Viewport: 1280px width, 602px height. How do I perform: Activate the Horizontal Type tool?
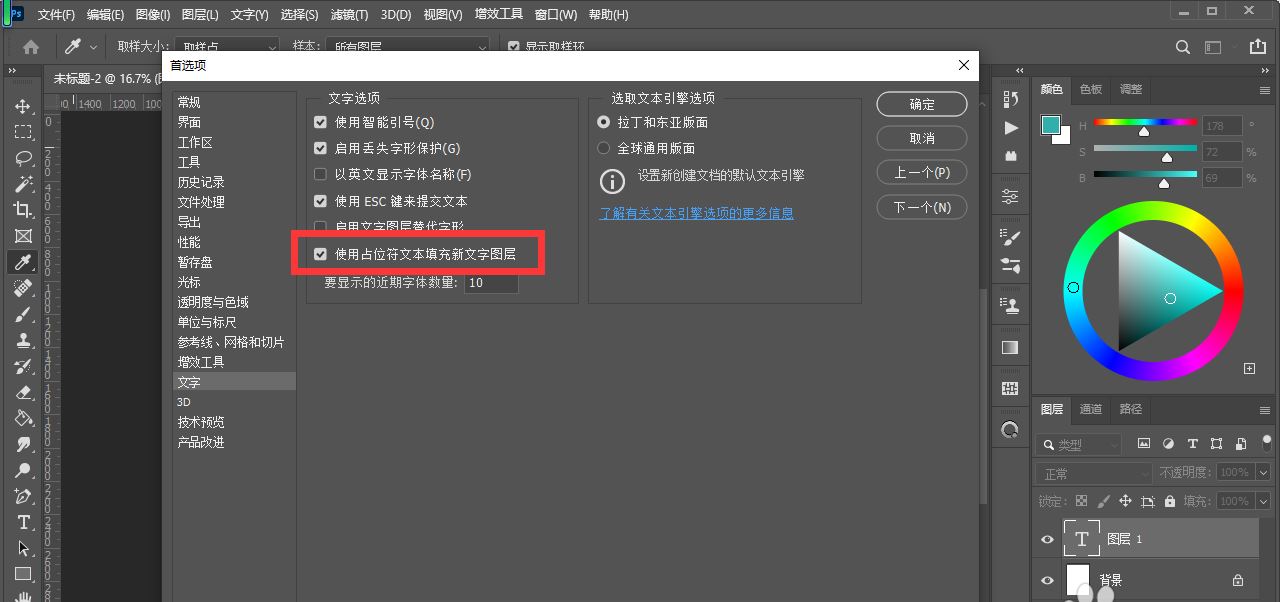point(23,523)
